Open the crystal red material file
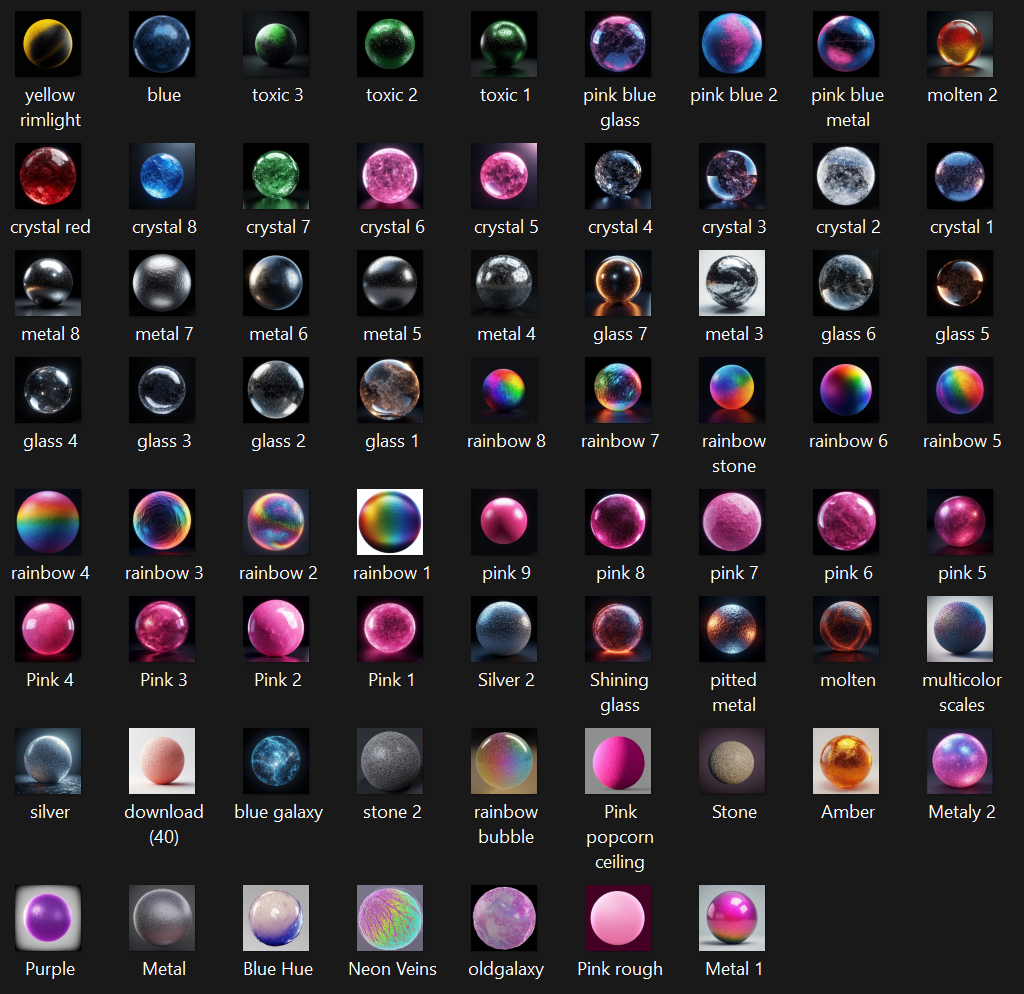Viewport: 1024px width, 994px height. pos(48,176)
